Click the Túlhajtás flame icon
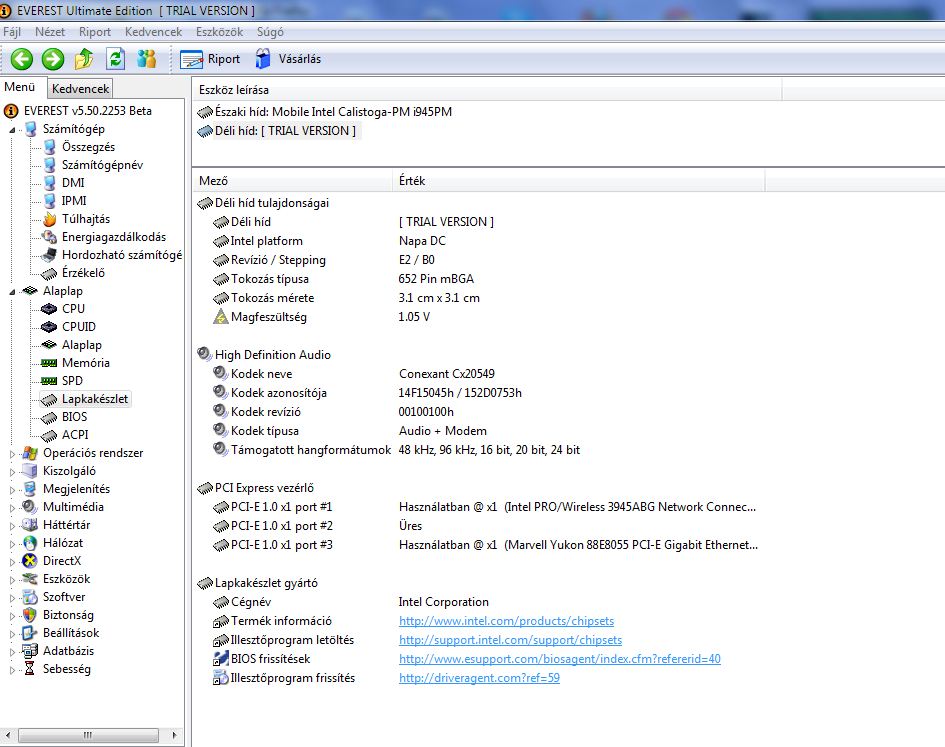Screen dimensions: 945x747 pyautogui.click(x=49, y=219)
